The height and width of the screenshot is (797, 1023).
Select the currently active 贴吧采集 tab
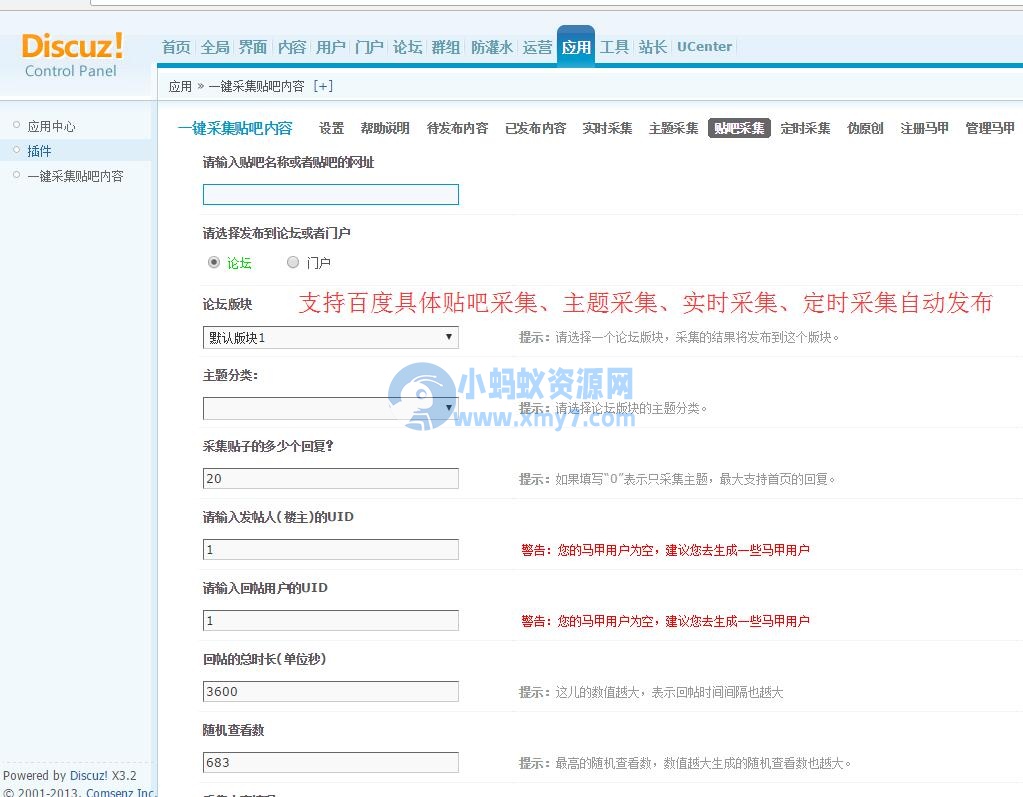tap(739, 128)
